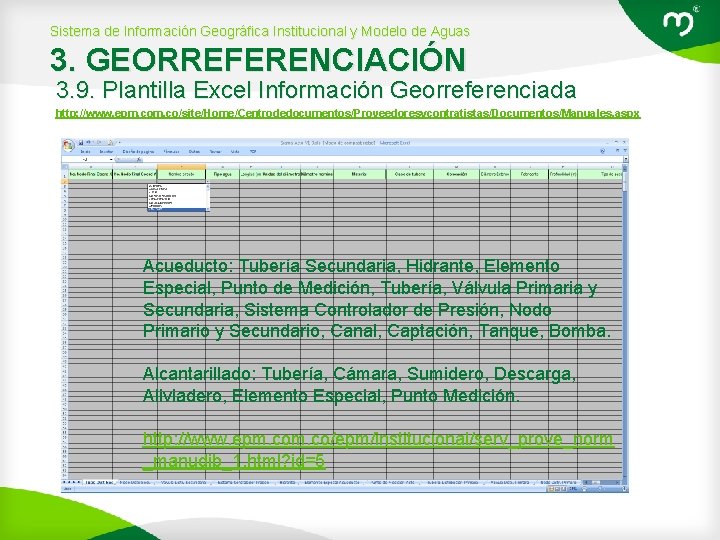The height and width of the screenshot is (540, 720).
Task: Open the Vista ribbon tab
Action: [235, 152]
